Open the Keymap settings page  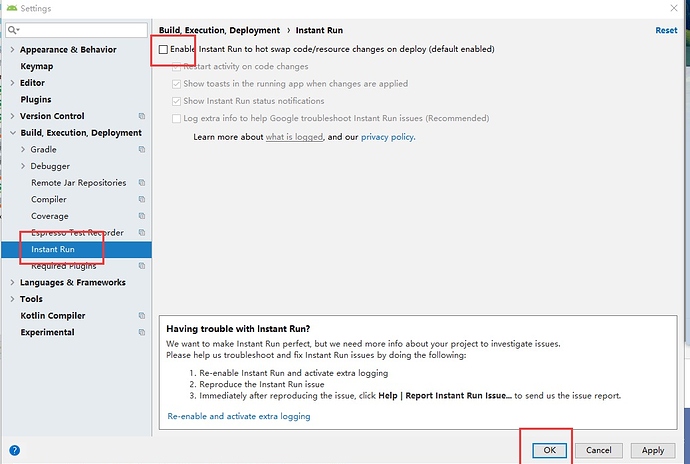tap(37, 66)
